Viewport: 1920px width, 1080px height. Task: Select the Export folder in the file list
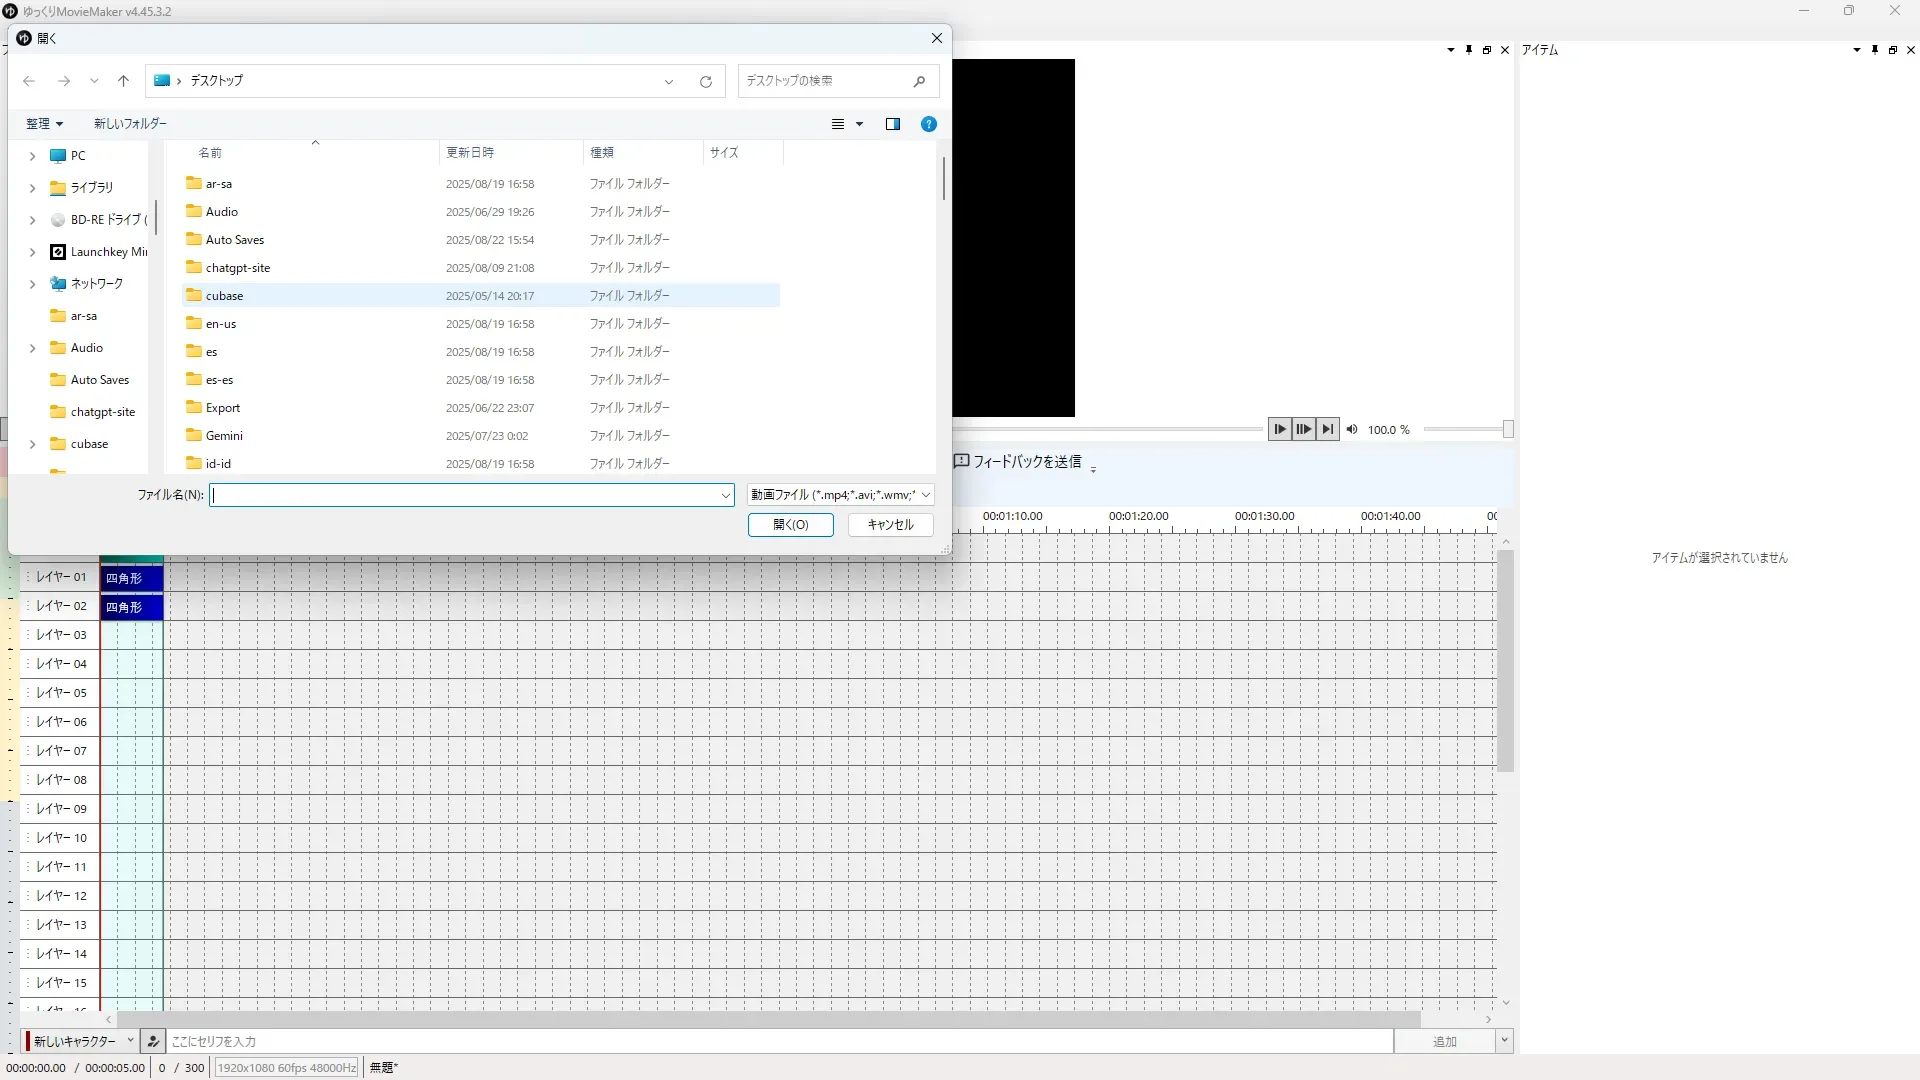click(223, 408)
